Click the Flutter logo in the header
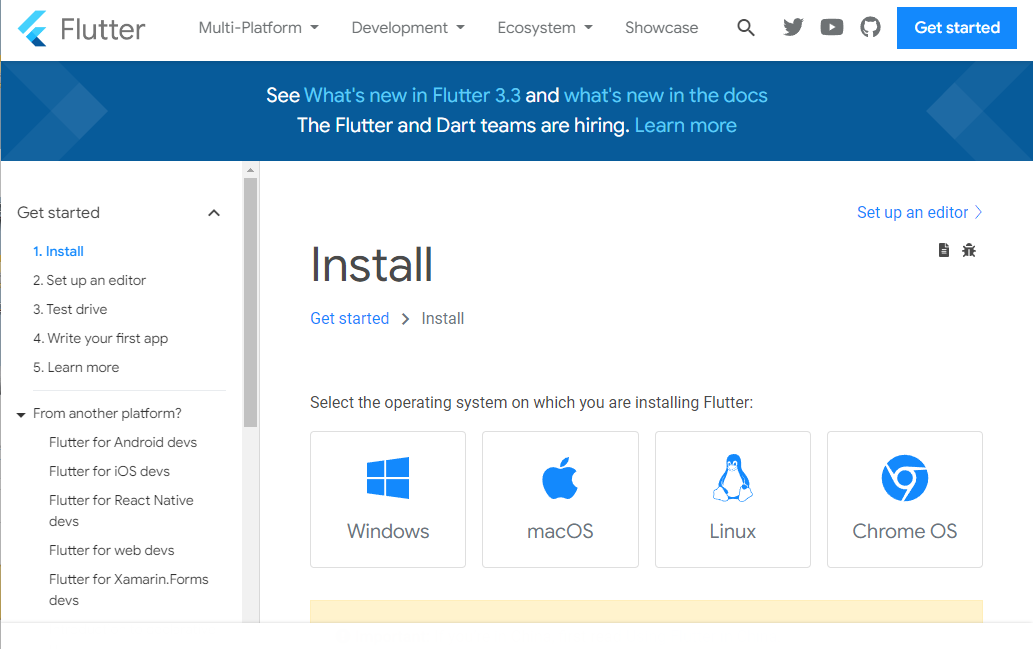This screenshot has height=649, width=1033. (x=81, y=29)
